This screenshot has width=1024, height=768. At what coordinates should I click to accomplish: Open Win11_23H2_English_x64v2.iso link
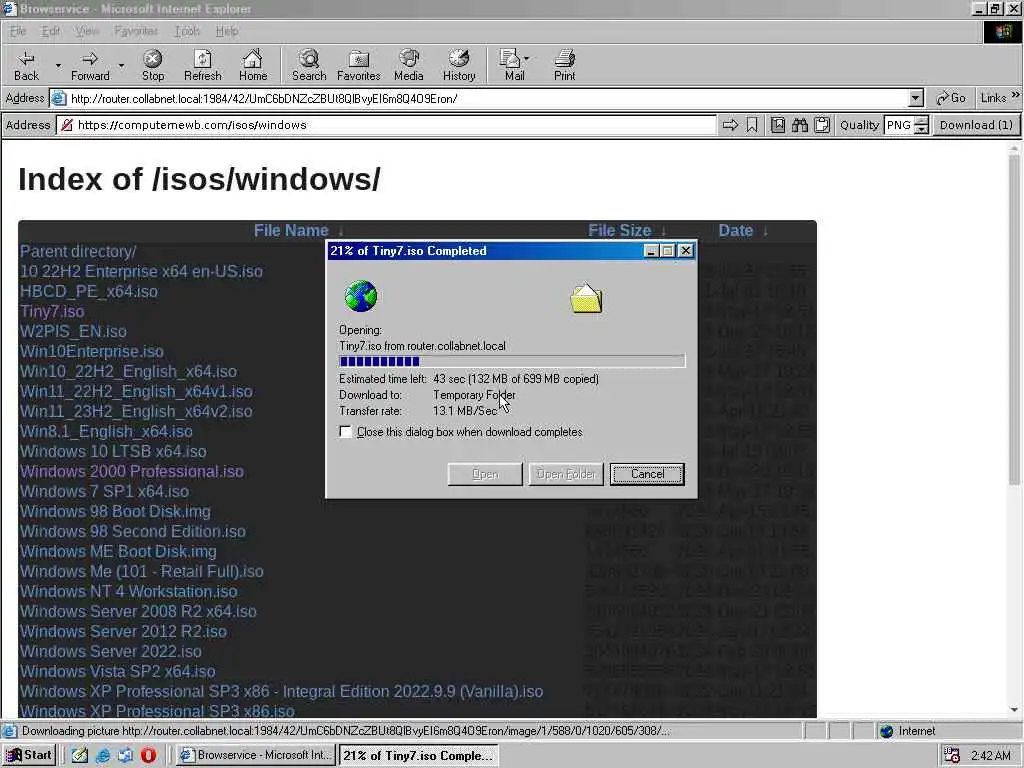[136, 411]
